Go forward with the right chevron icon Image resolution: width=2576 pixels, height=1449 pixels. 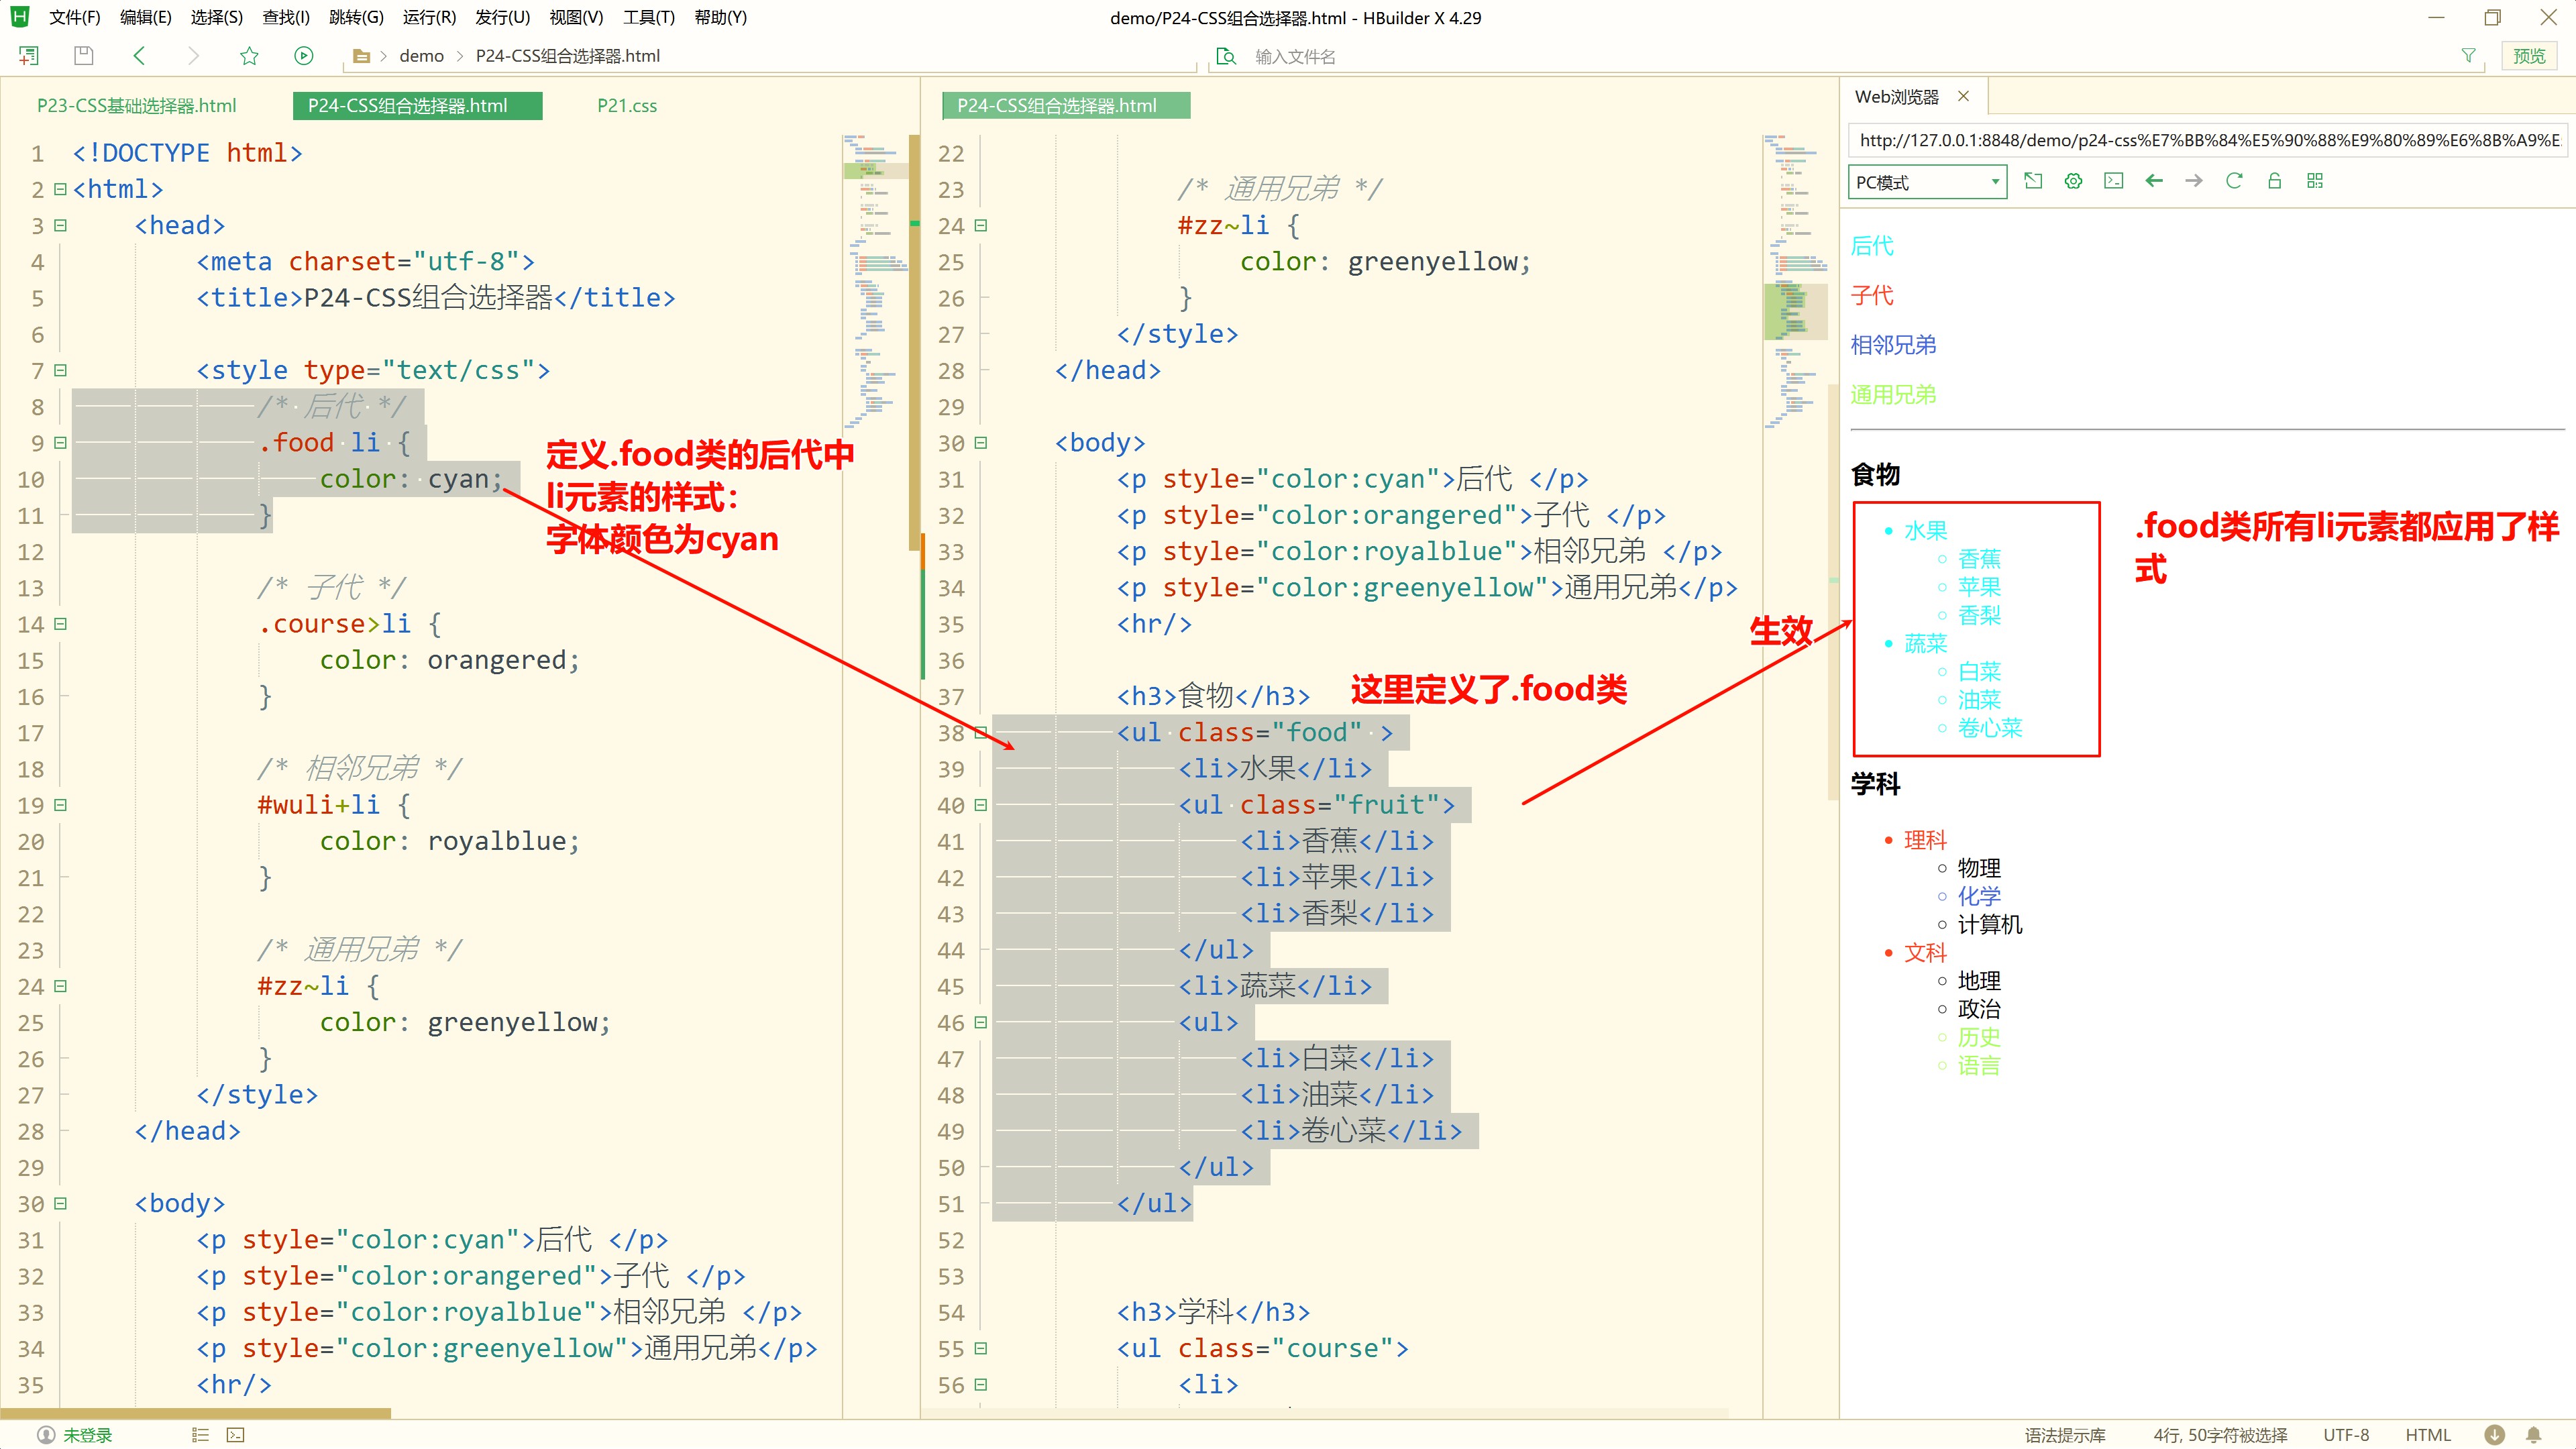click(193, 56)
